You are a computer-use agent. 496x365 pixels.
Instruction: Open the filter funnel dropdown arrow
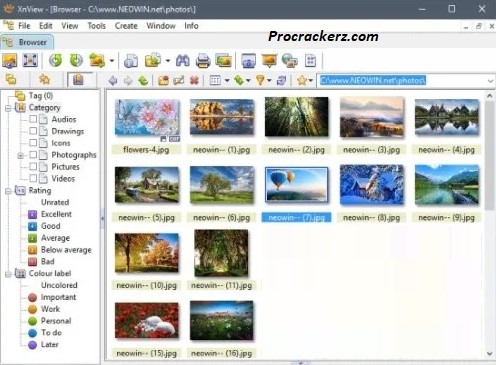pyautogui.click(x=269, y=80)
